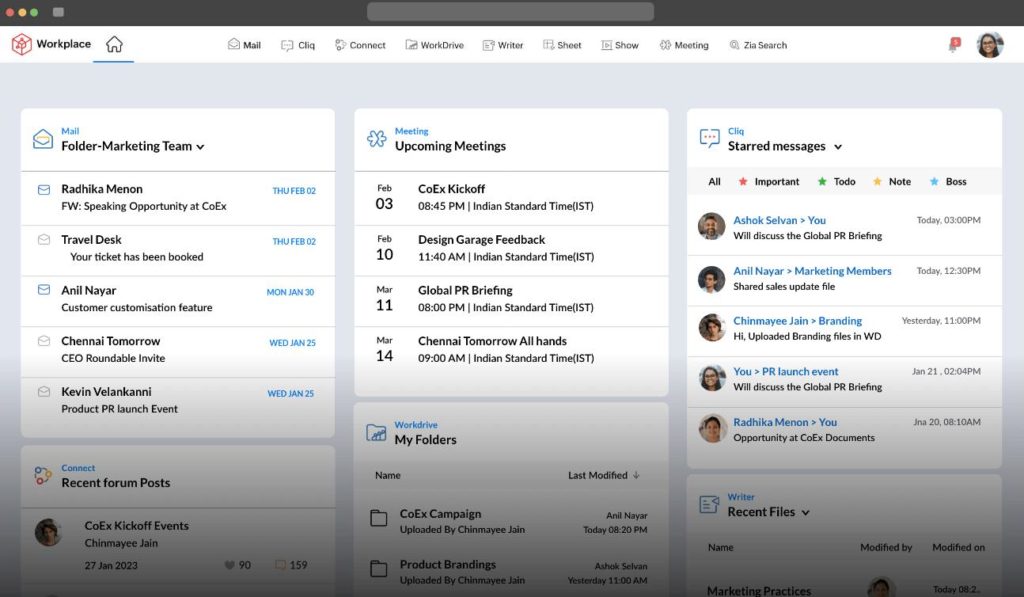
Task: Filter starred messages by Todo
Action: [x=837, y=182]
